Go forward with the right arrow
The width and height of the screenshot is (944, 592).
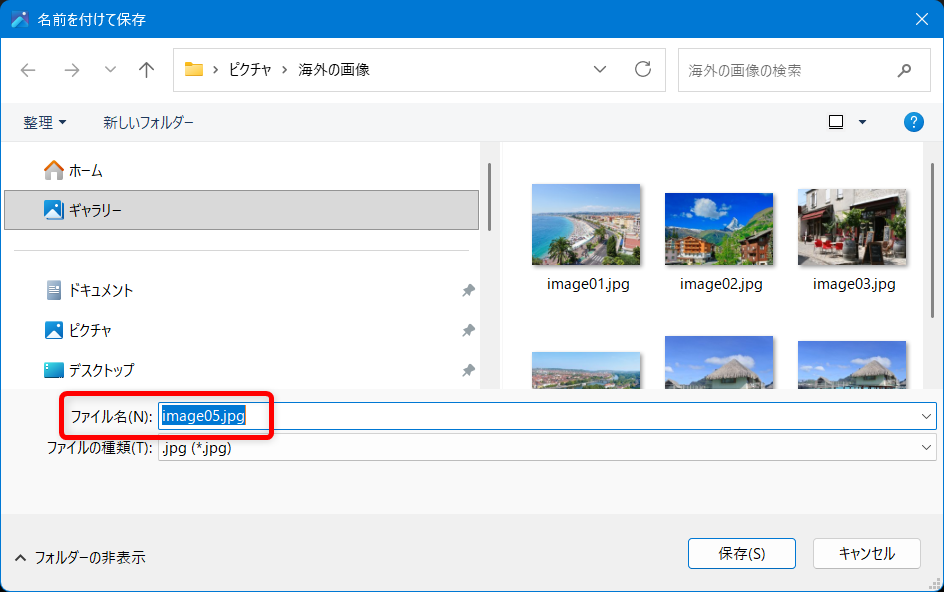72,70
